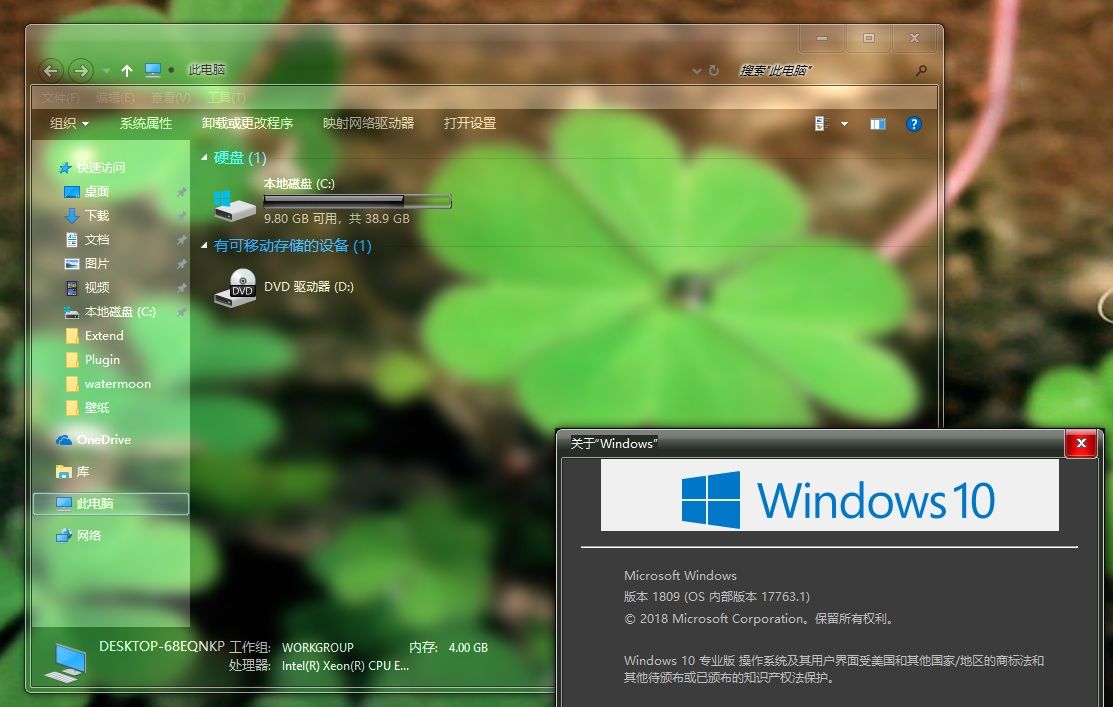Image resolution: width=1113 pixels, height=707 pixels.
Task: Click 映射网络驱动器
Action: pos(368,124)
